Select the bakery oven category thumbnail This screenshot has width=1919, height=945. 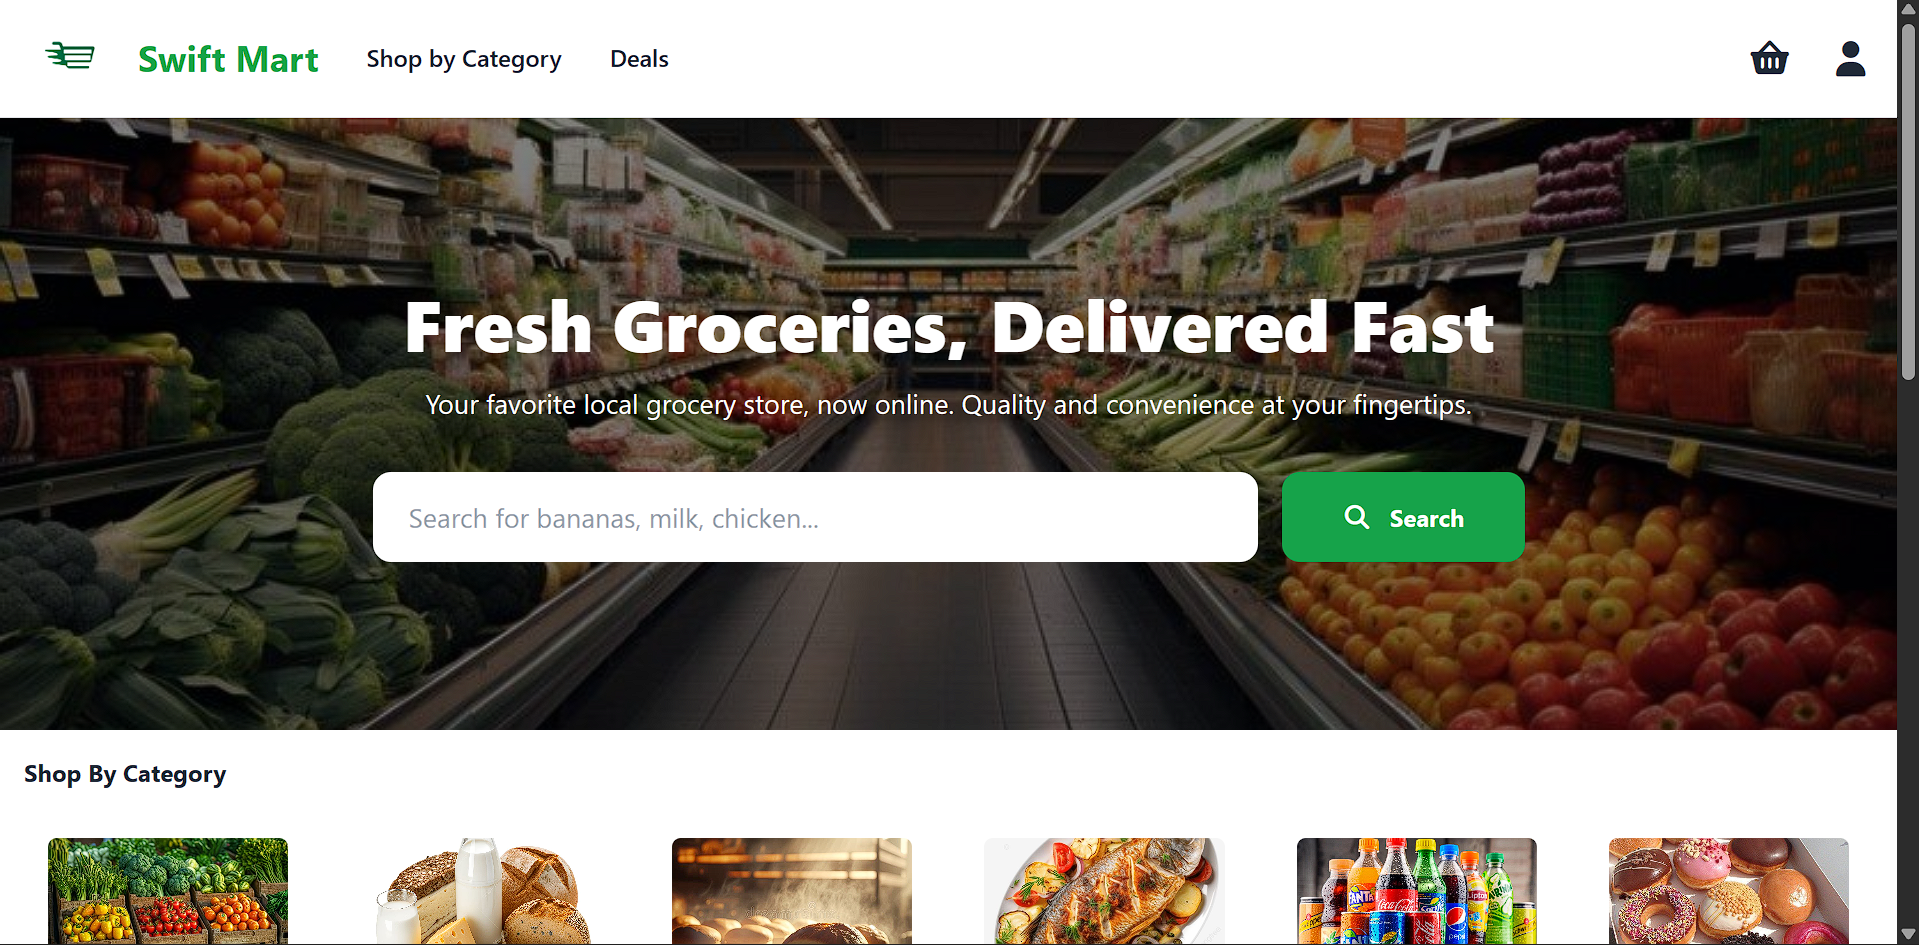click(792, 891)
